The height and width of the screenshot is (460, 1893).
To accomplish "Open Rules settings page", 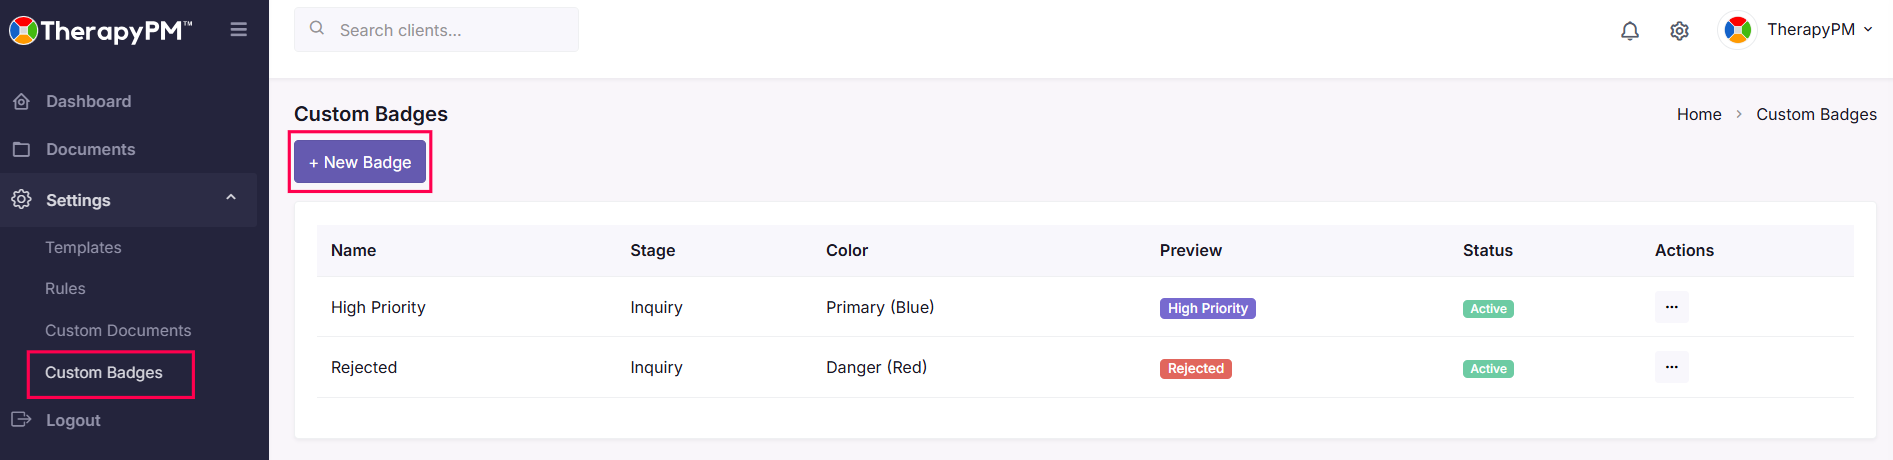I will pos(65,288).
